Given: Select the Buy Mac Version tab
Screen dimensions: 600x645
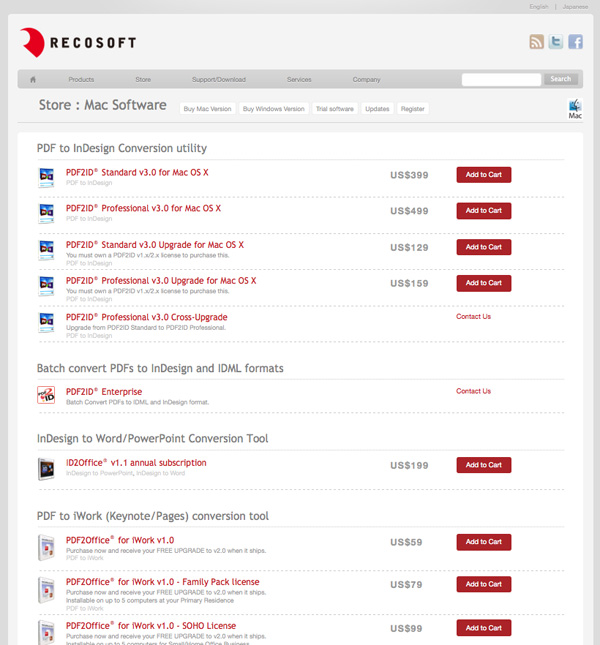Looking at the screenshot, I should click(x=207, y=109).
